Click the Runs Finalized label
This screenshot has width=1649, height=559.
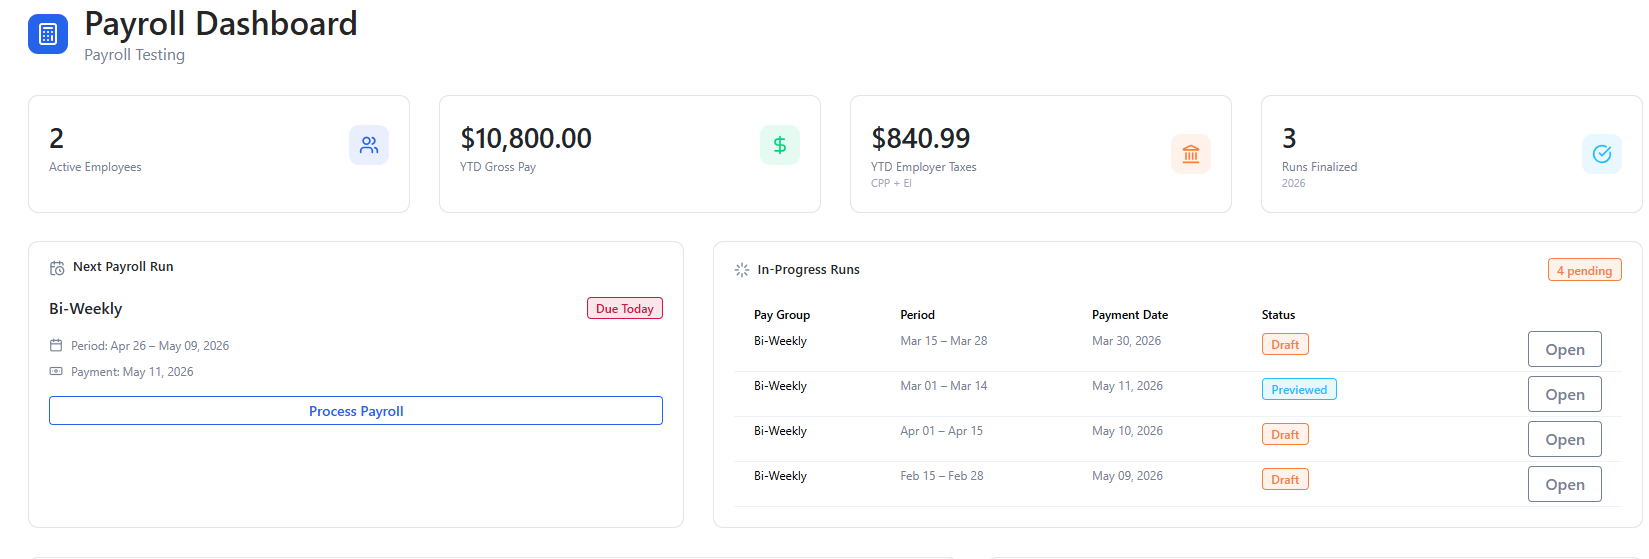[1320, 167]
